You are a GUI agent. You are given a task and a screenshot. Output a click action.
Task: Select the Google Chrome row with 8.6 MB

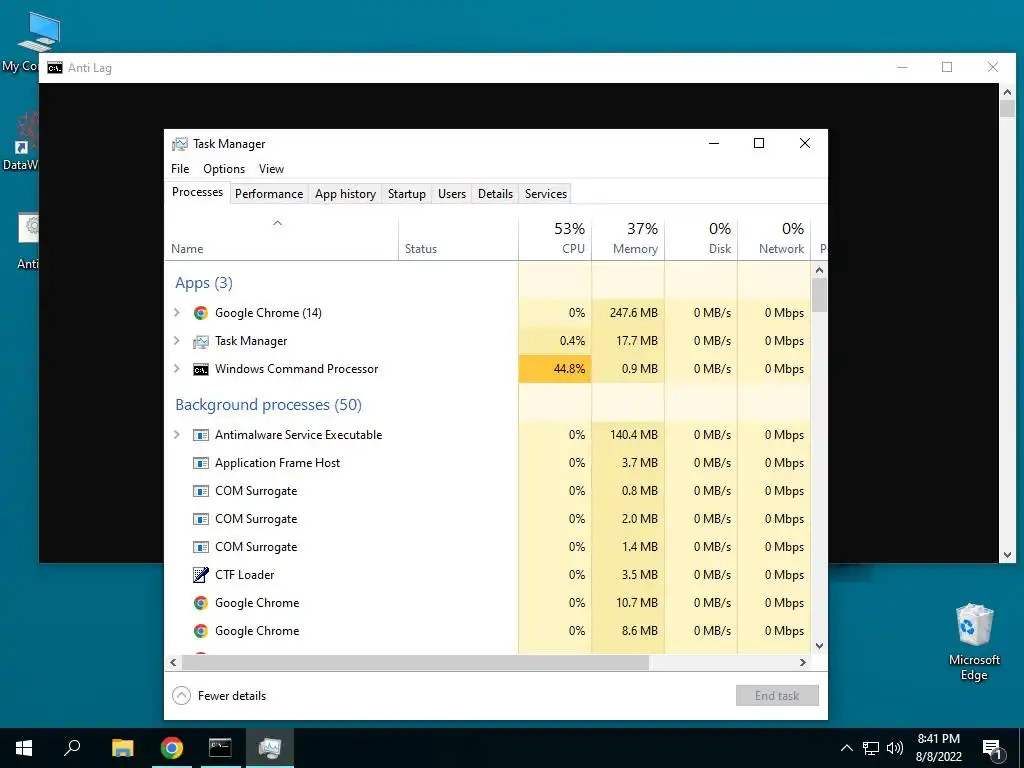pos(488,631)
